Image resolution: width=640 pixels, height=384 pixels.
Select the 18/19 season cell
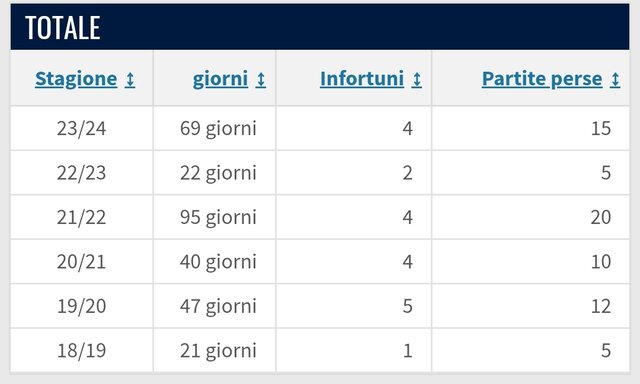click(x=82, y=351)
